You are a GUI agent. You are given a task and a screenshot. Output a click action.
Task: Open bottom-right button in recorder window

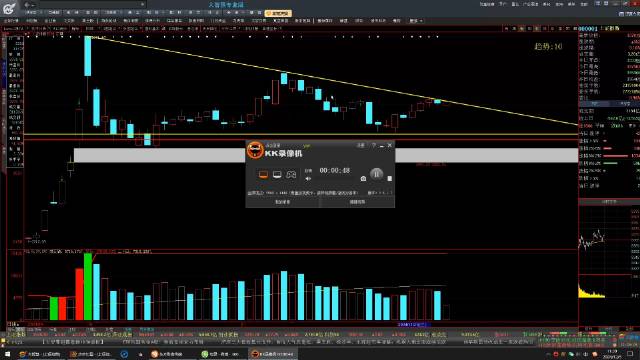pyautogui.click(x=357, y=202)
